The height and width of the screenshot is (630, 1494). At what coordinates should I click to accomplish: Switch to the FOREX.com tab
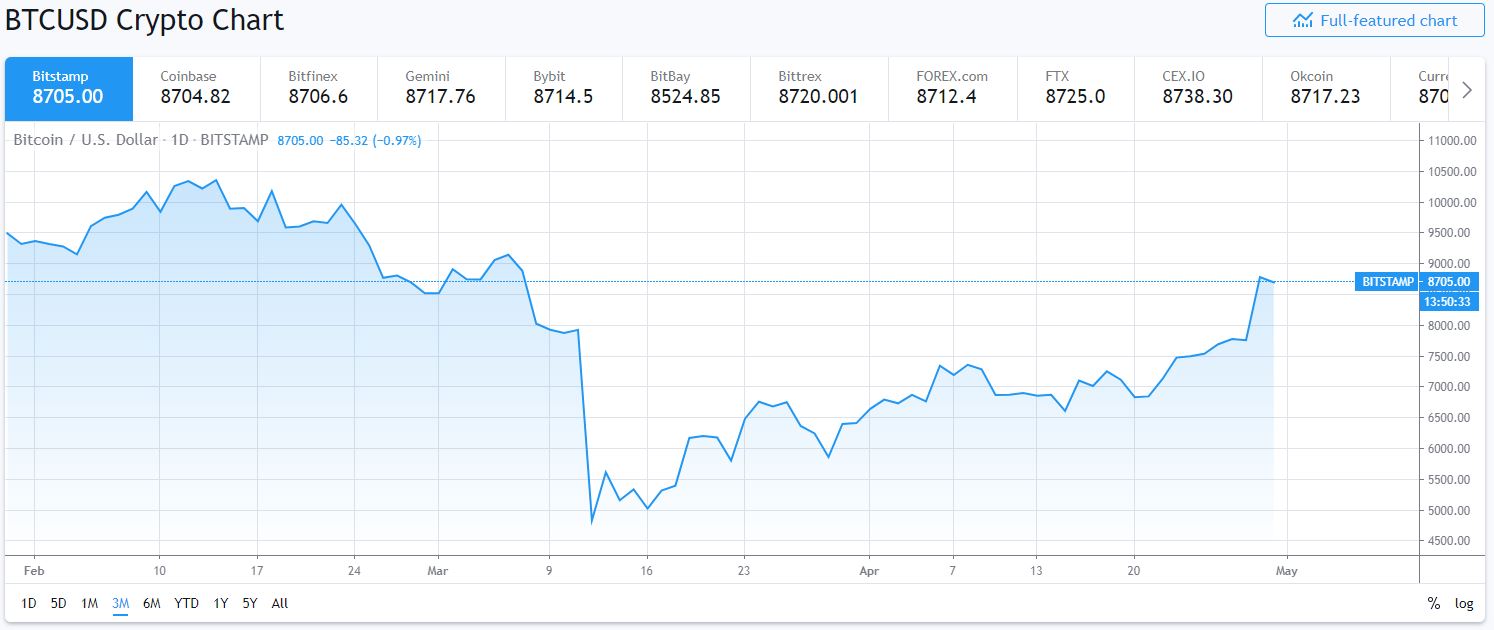951,88
